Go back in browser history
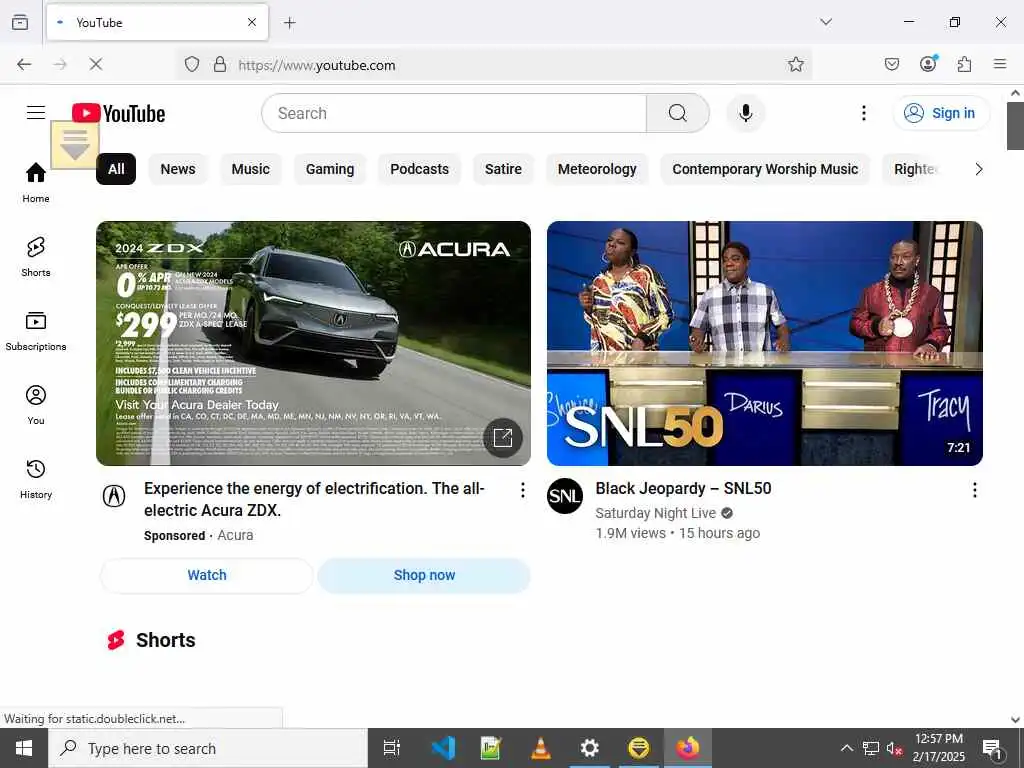 [24, 64]
